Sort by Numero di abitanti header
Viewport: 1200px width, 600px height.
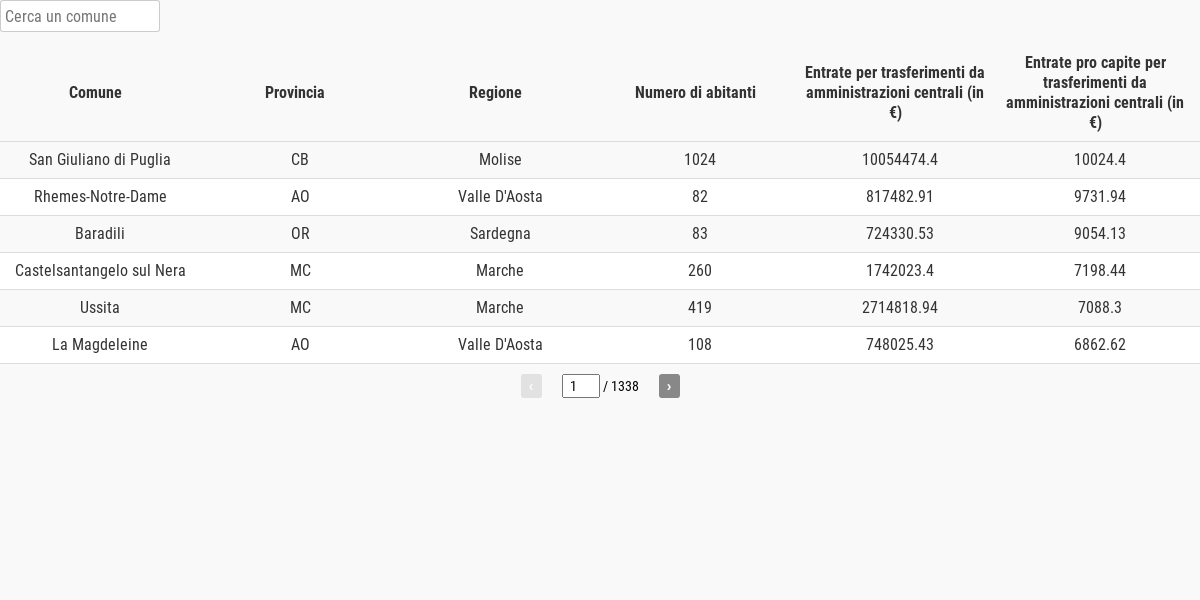click(695, 92)
